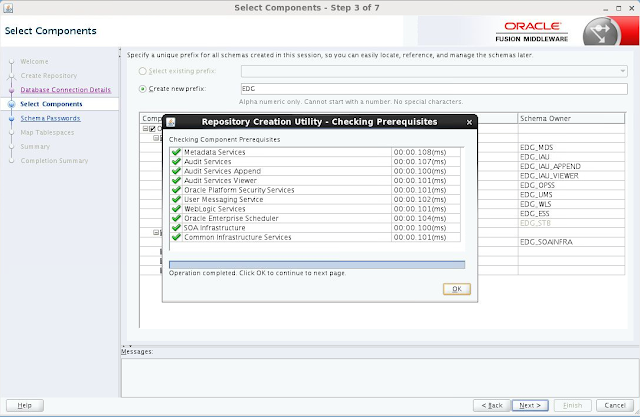Click the Oracle Enterprise Scheduler time 00:00.104(ms)

coord(420,218)
